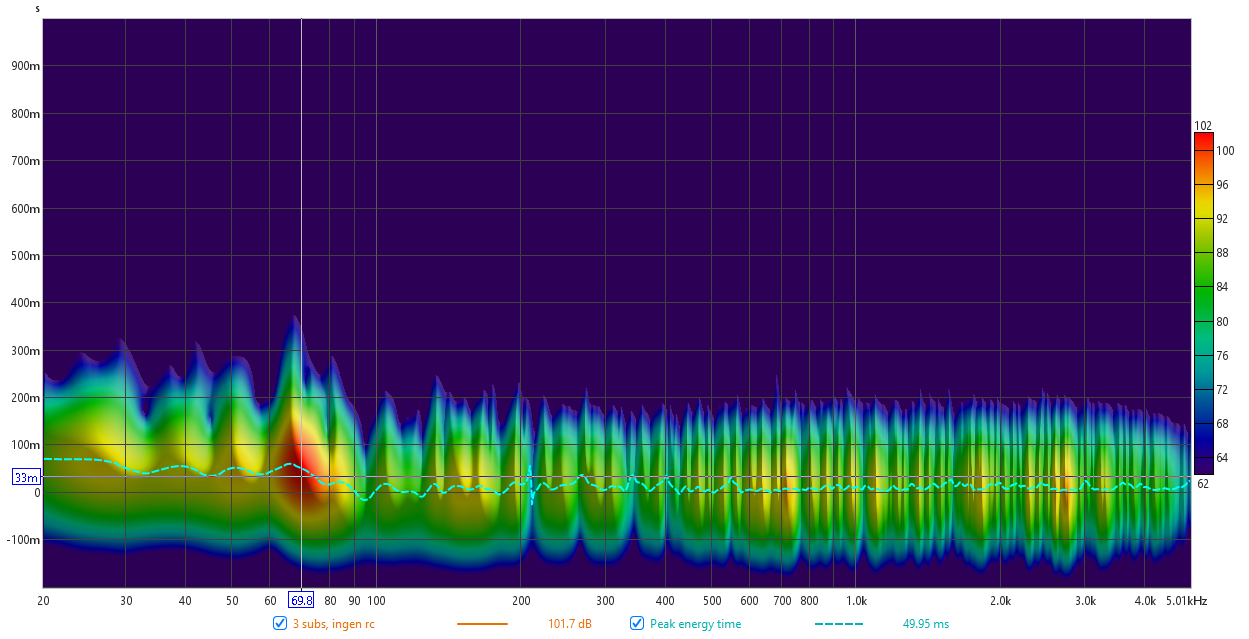Click the 4.0k frequency axis label
The height and width of the screenshot is (639, 1249).
(x=1145, y=601)
